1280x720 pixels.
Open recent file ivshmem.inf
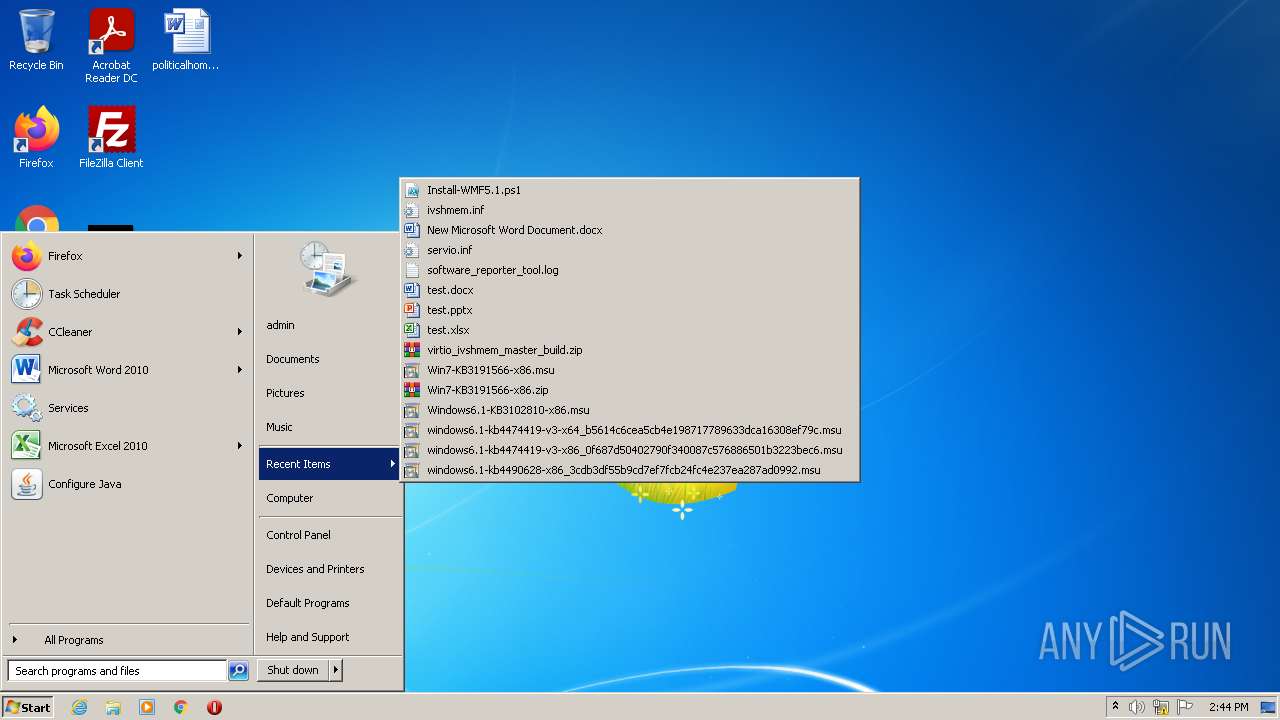click(x=629, y=210)
